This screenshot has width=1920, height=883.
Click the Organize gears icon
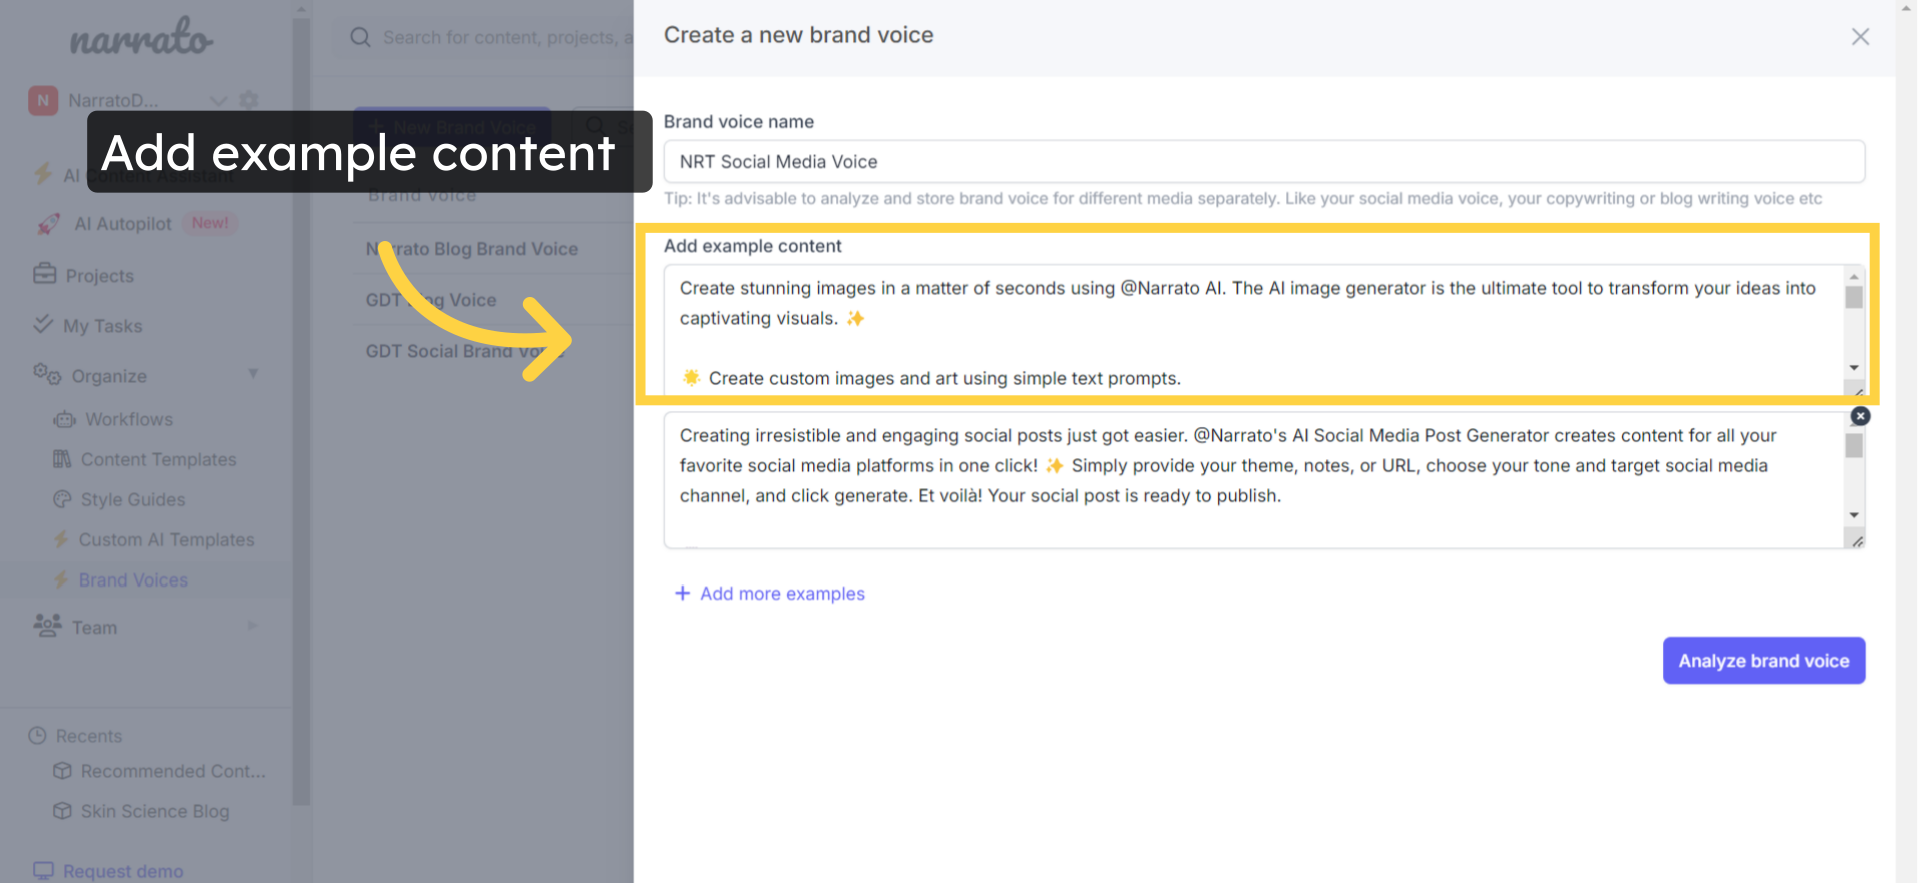[47, 374]
